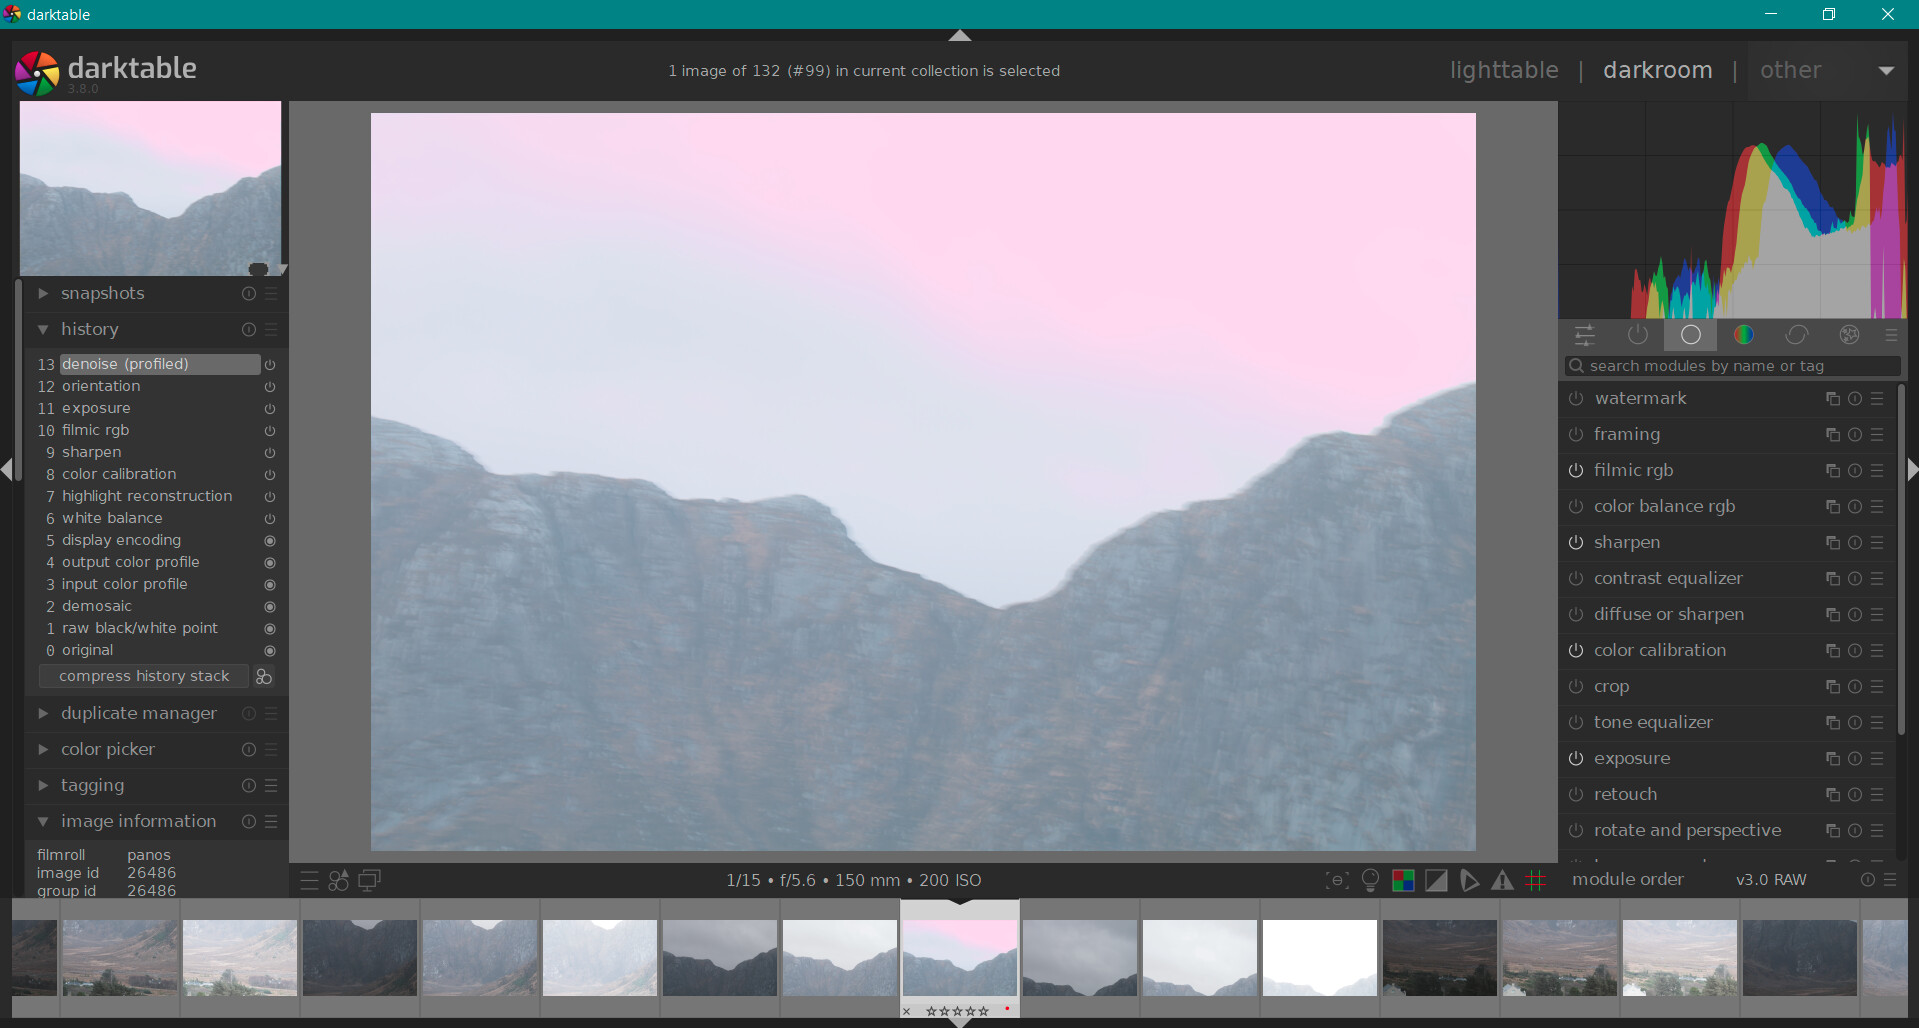Reset the history panel
The image size is (1919, 1028).
click(x=249, y=330)
